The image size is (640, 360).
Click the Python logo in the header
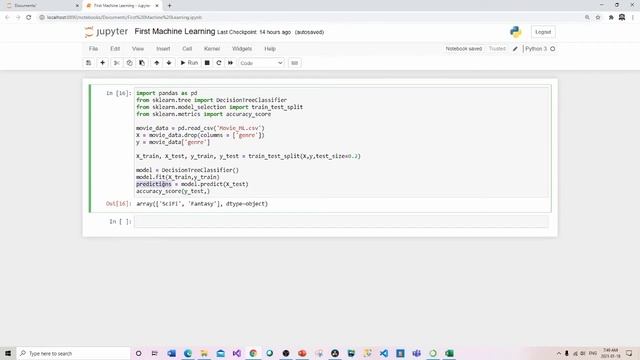coord(516,32)
